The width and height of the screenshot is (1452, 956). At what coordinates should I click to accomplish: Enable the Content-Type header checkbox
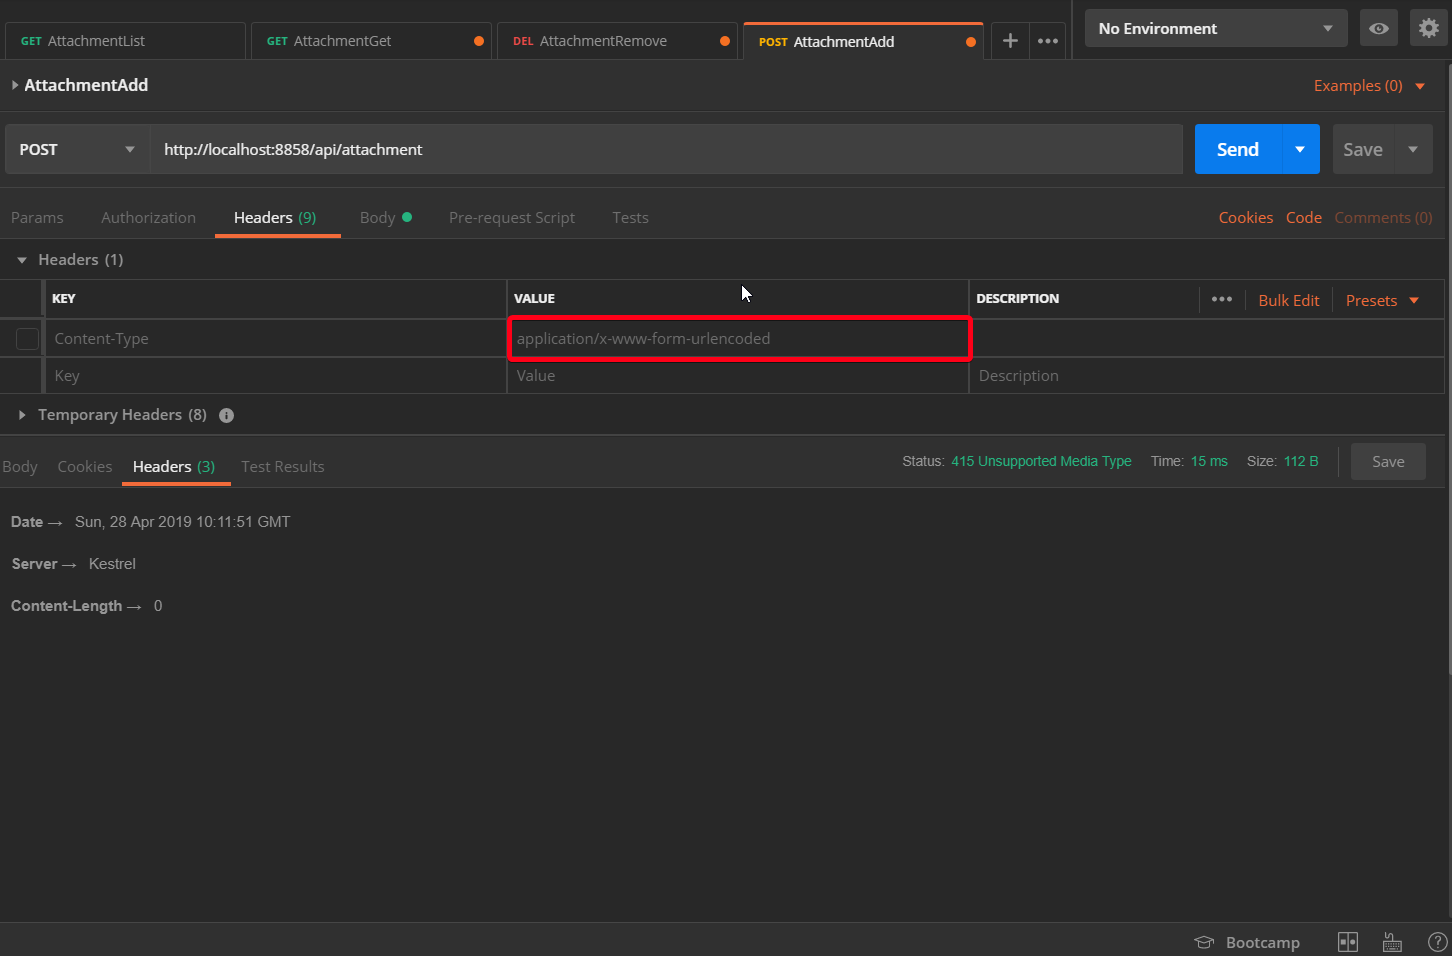click(x=27, y=339)
